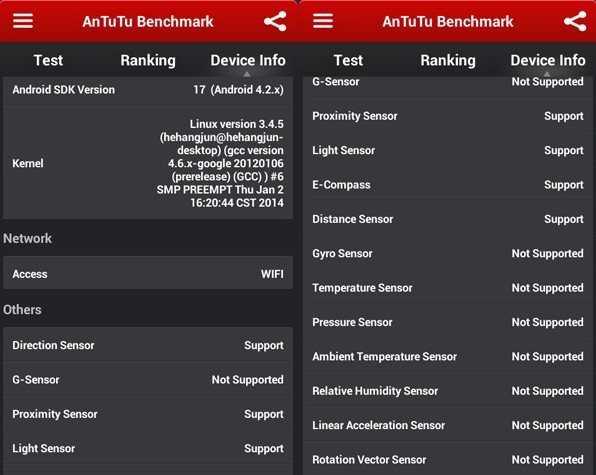Tap the Gyro Sensor row
The height and width of the screenshot is (475, 596).
(x=448, y=253)
